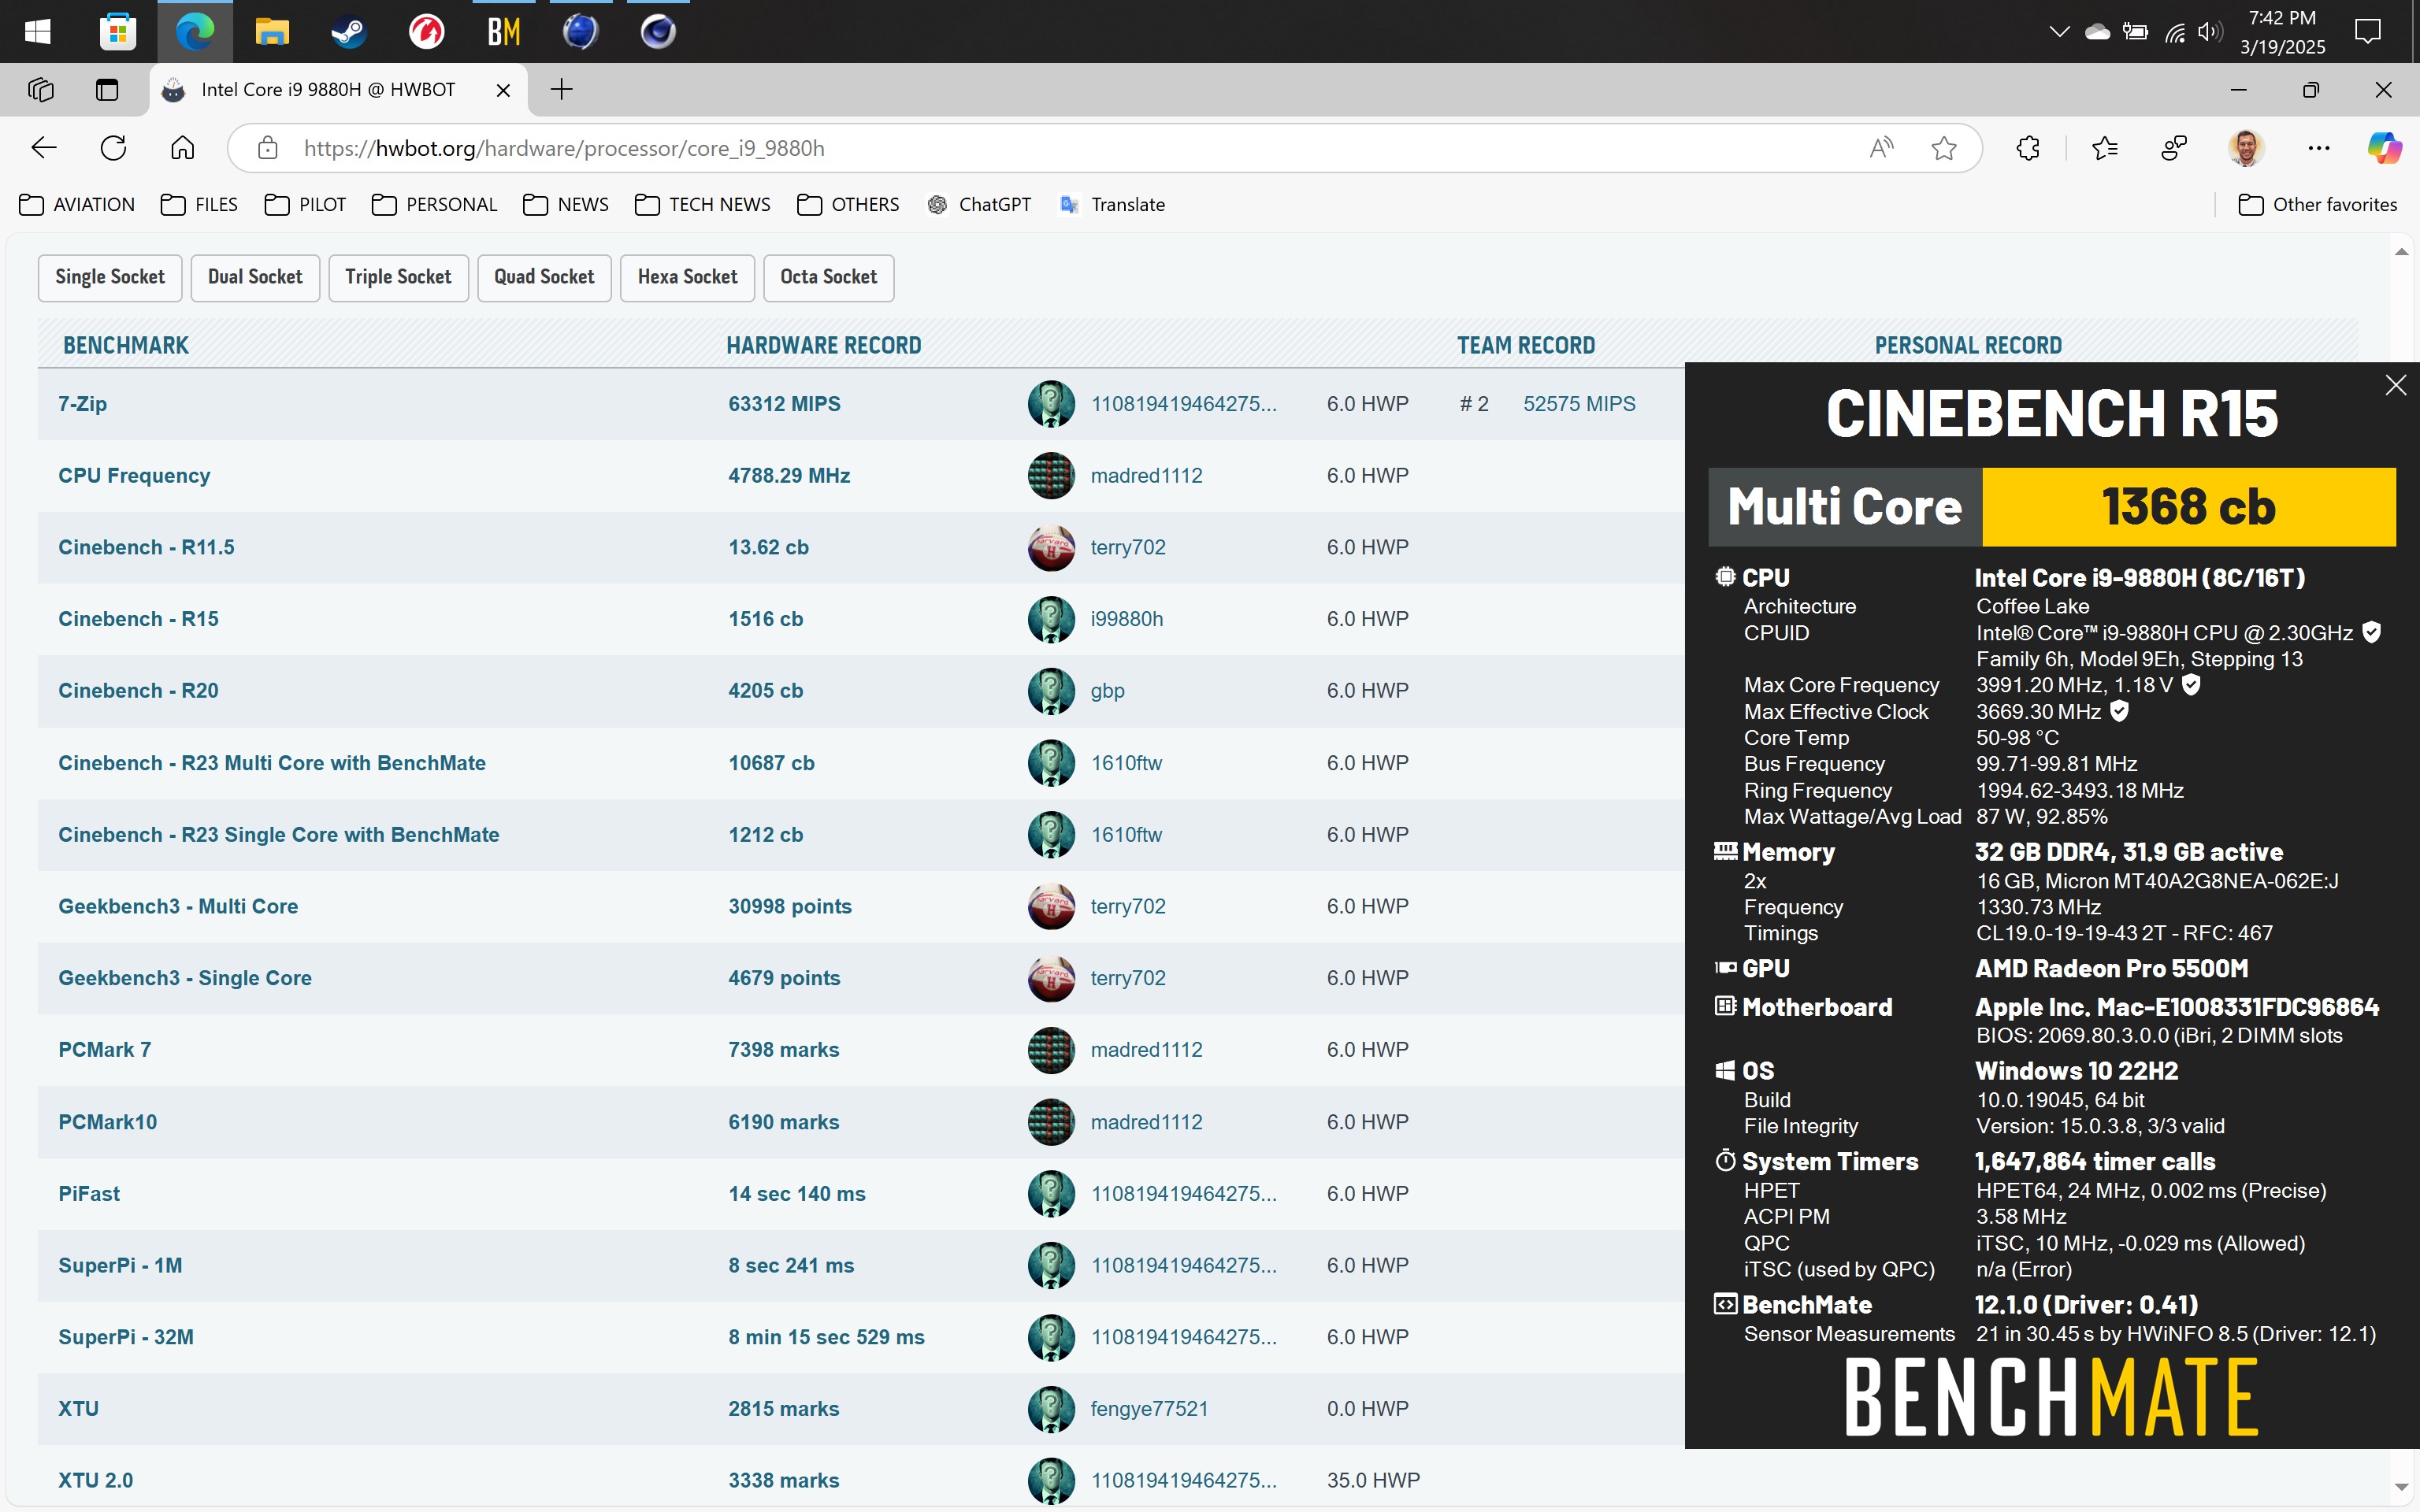Screen dimensions: 2420x1512
Task: Open the i99880h user profile
Action: coord(1126,619)
